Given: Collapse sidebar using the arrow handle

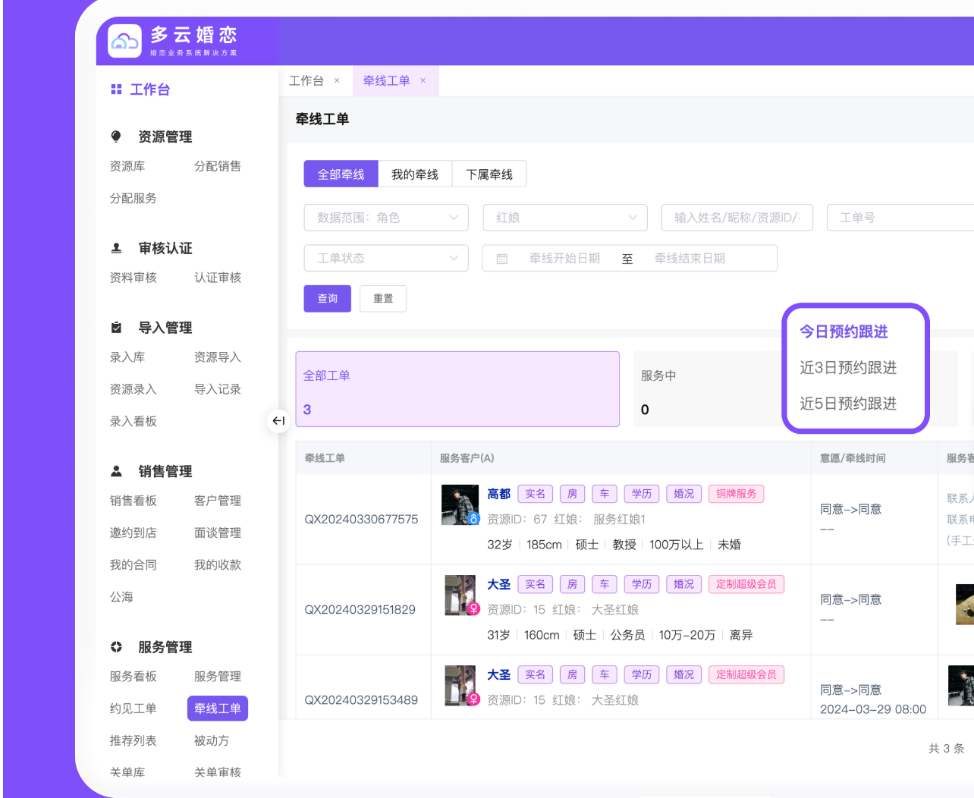Looking at the screenshot, I should point(278,421).
